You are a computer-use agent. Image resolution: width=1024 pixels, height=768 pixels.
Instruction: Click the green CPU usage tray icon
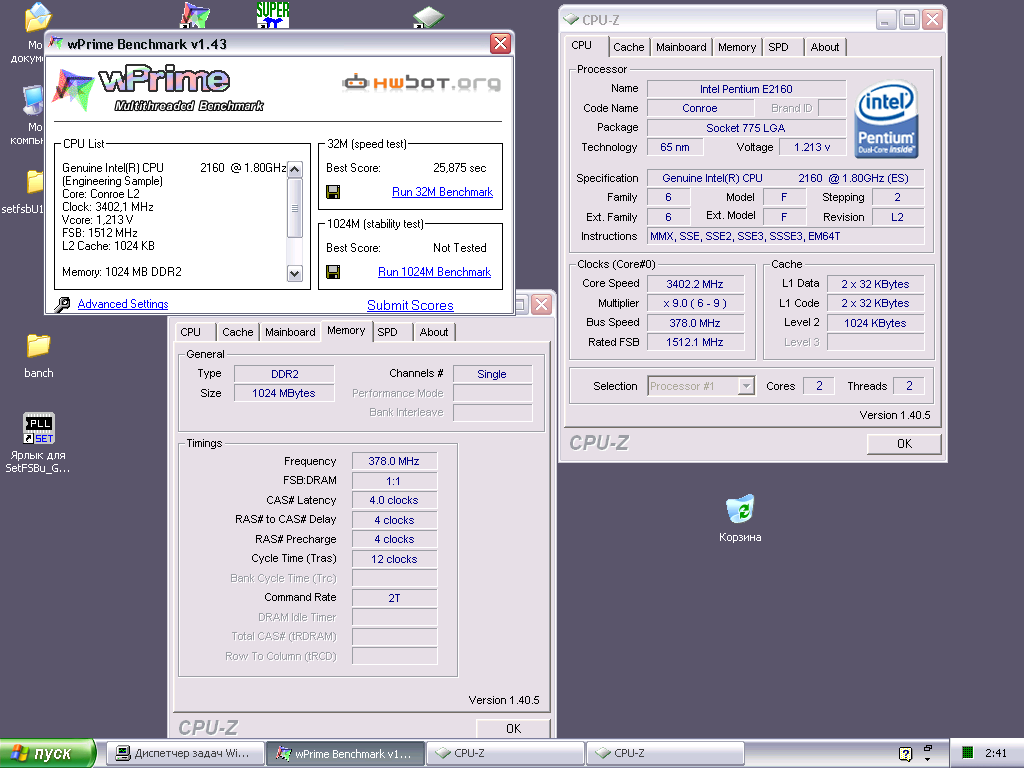(968, 753)
